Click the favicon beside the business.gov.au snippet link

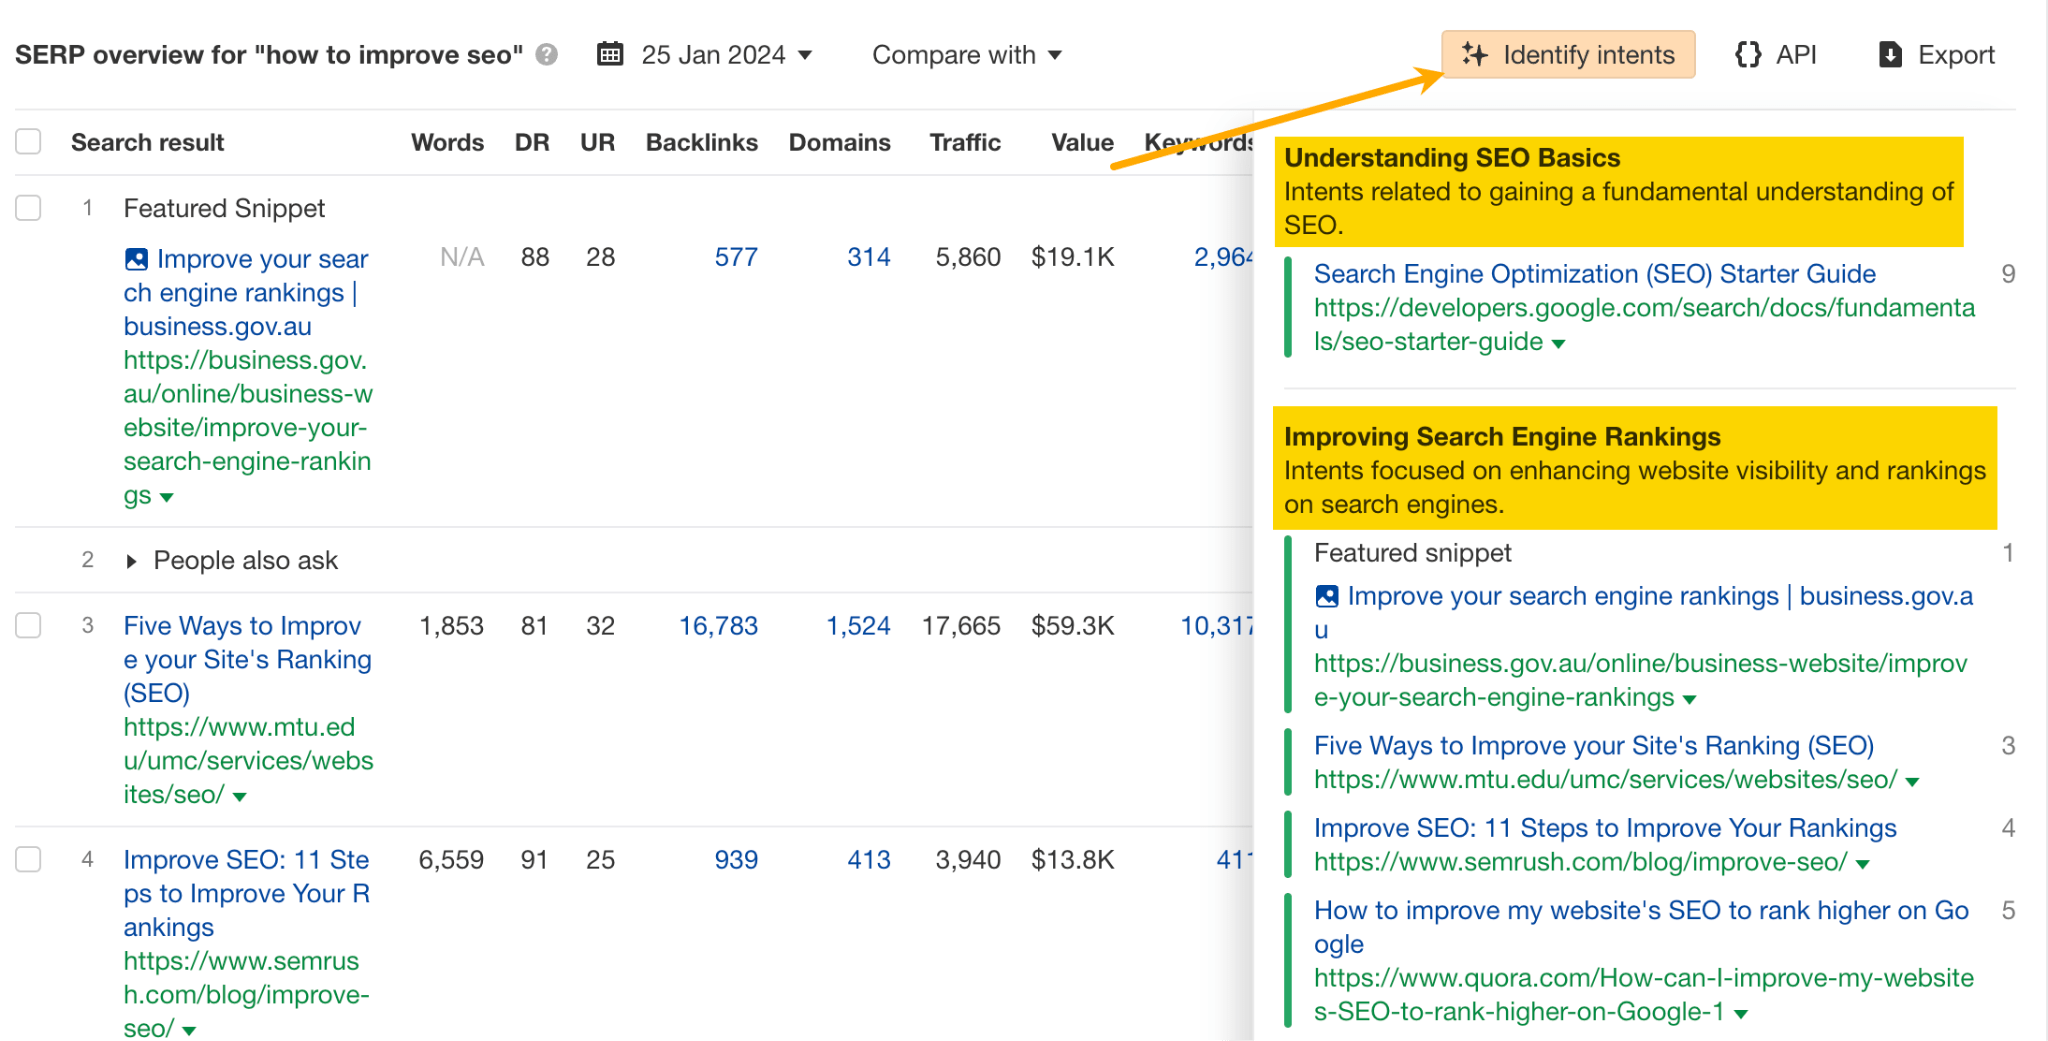135,259
